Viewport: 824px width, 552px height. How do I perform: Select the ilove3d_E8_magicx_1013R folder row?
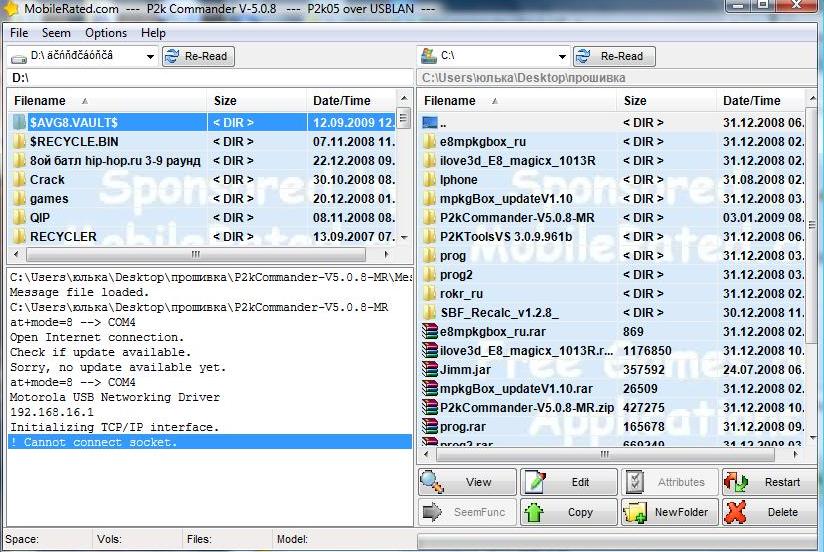click(612, 160)
